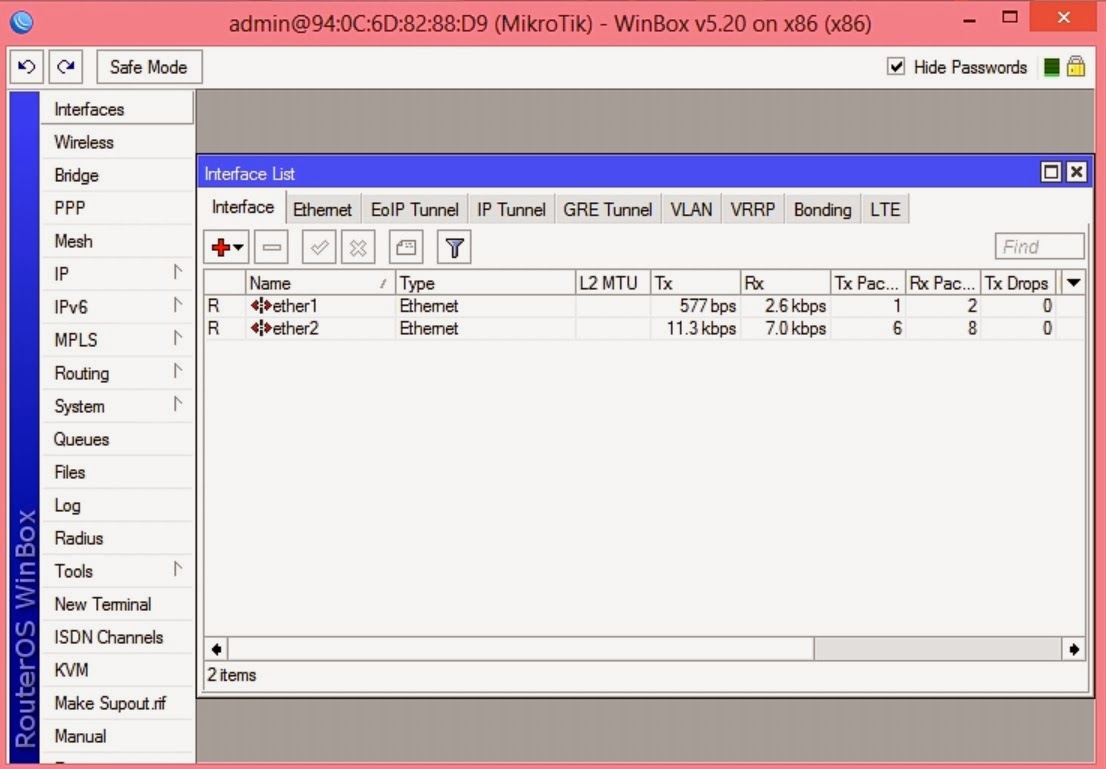Select the Interface tab

(243, 207)
